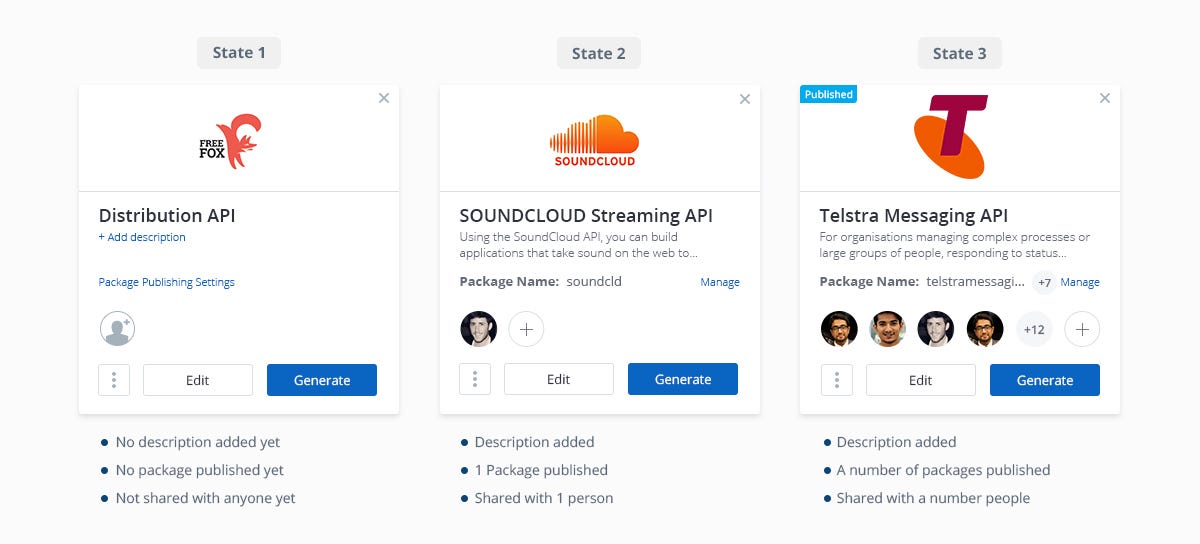Click the State 2 label

click(x=599, y=53)
